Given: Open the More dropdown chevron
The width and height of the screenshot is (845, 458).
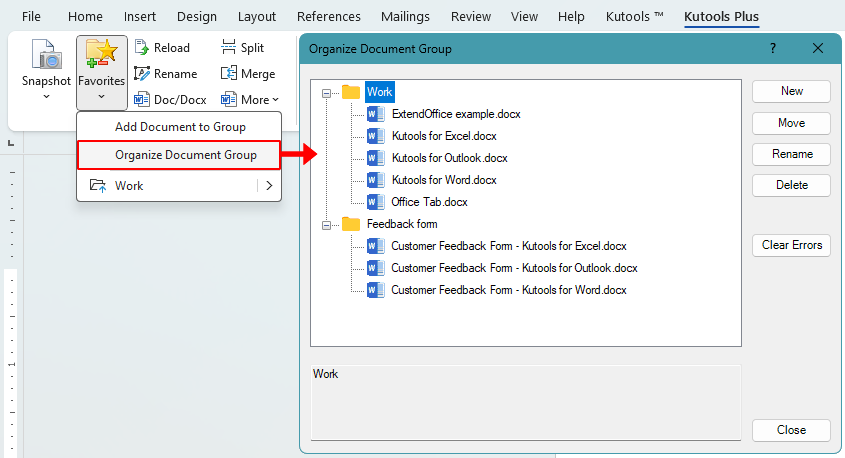Looking at the screenshot, I should (275, 100).
